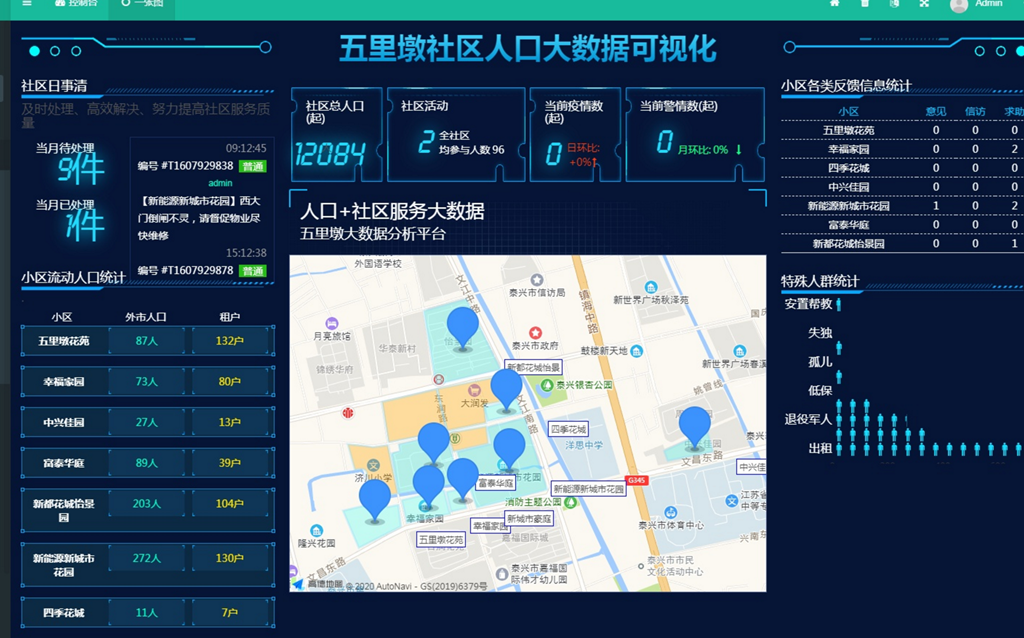This screenshot has width=1024, height=638.
Task: Click the home icon in top bar
Action: tap(834, 3)
